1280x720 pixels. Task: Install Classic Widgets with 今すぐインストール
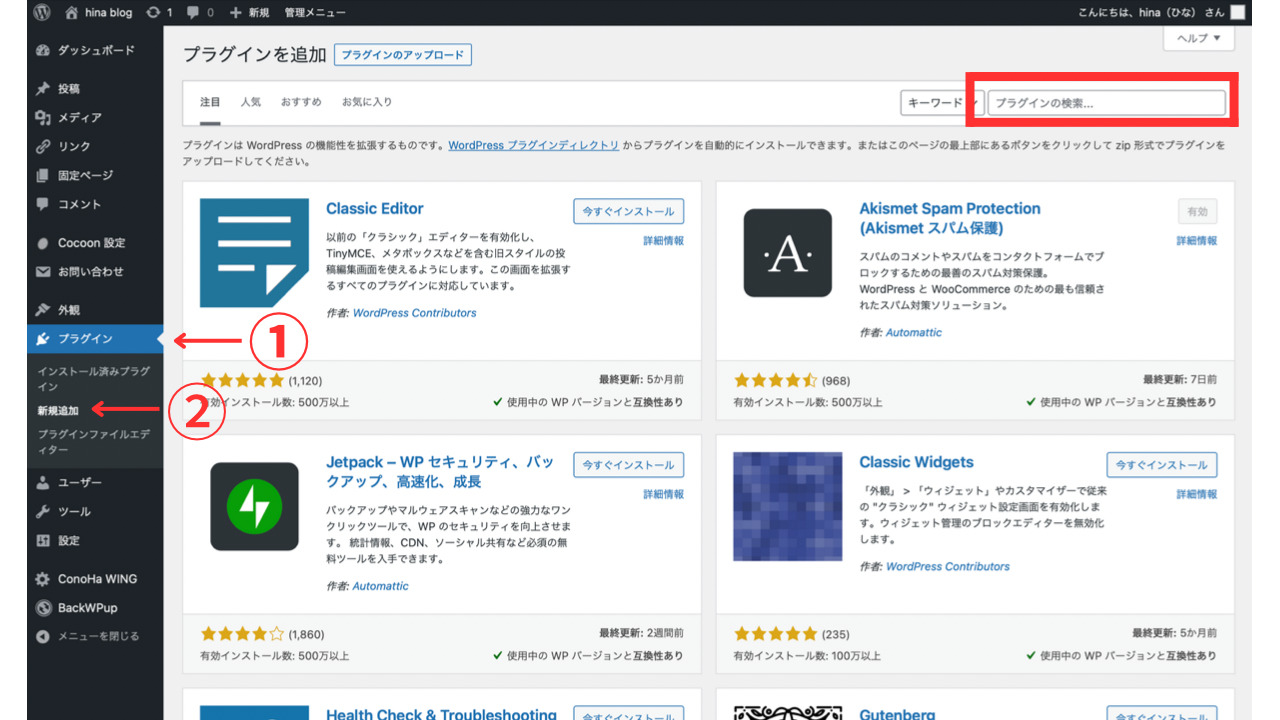coord(1162,465)
